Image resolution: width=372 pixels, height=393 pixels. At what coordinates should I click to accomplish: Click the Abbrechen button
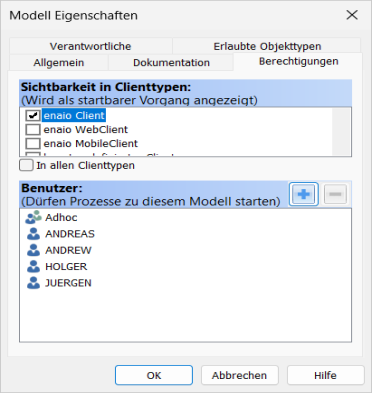(x=239, y=375)
